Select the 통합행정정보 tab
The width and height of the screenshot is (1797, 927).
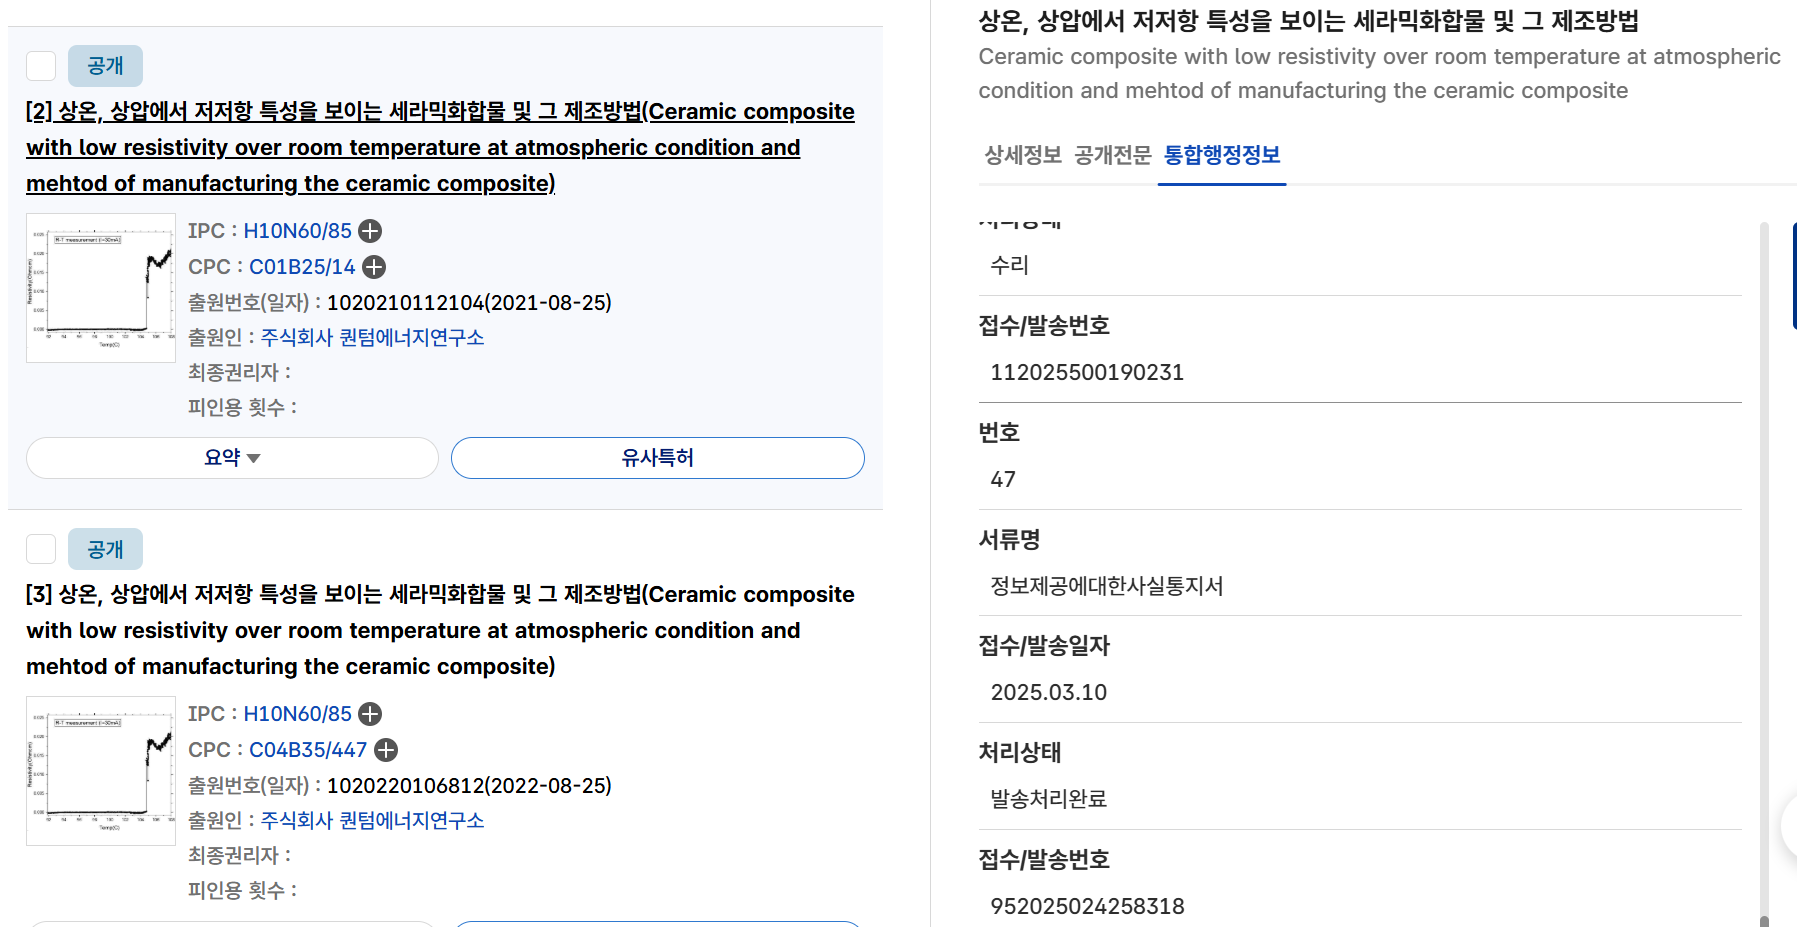(x=1221, y=155)
